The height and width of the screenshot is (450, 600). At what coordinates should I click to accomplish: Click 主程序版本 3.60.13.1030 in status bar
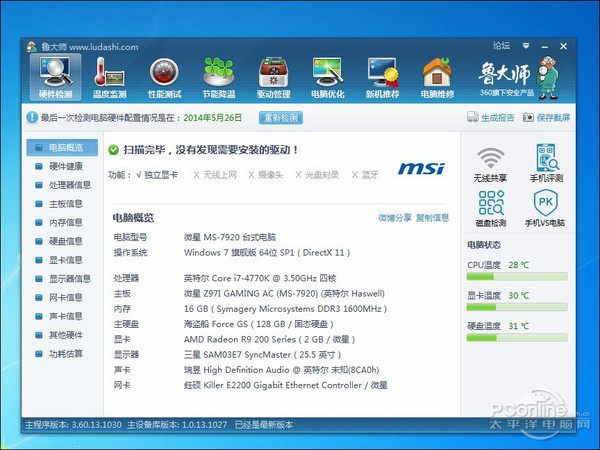pyautogui.click(x=73, y=425)
